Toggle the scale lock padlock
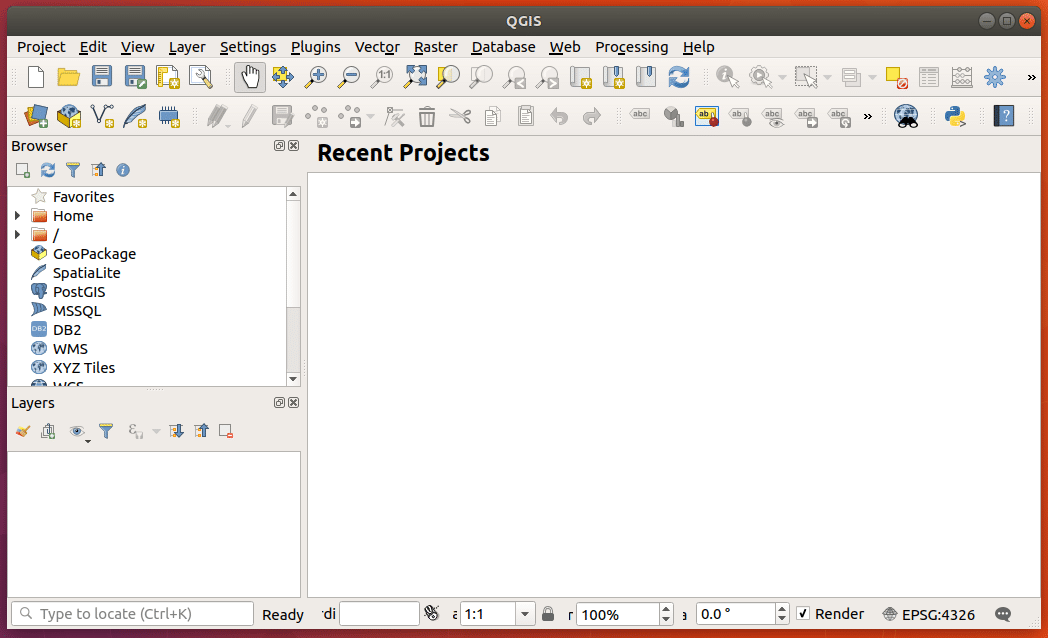 coord(548,613)
